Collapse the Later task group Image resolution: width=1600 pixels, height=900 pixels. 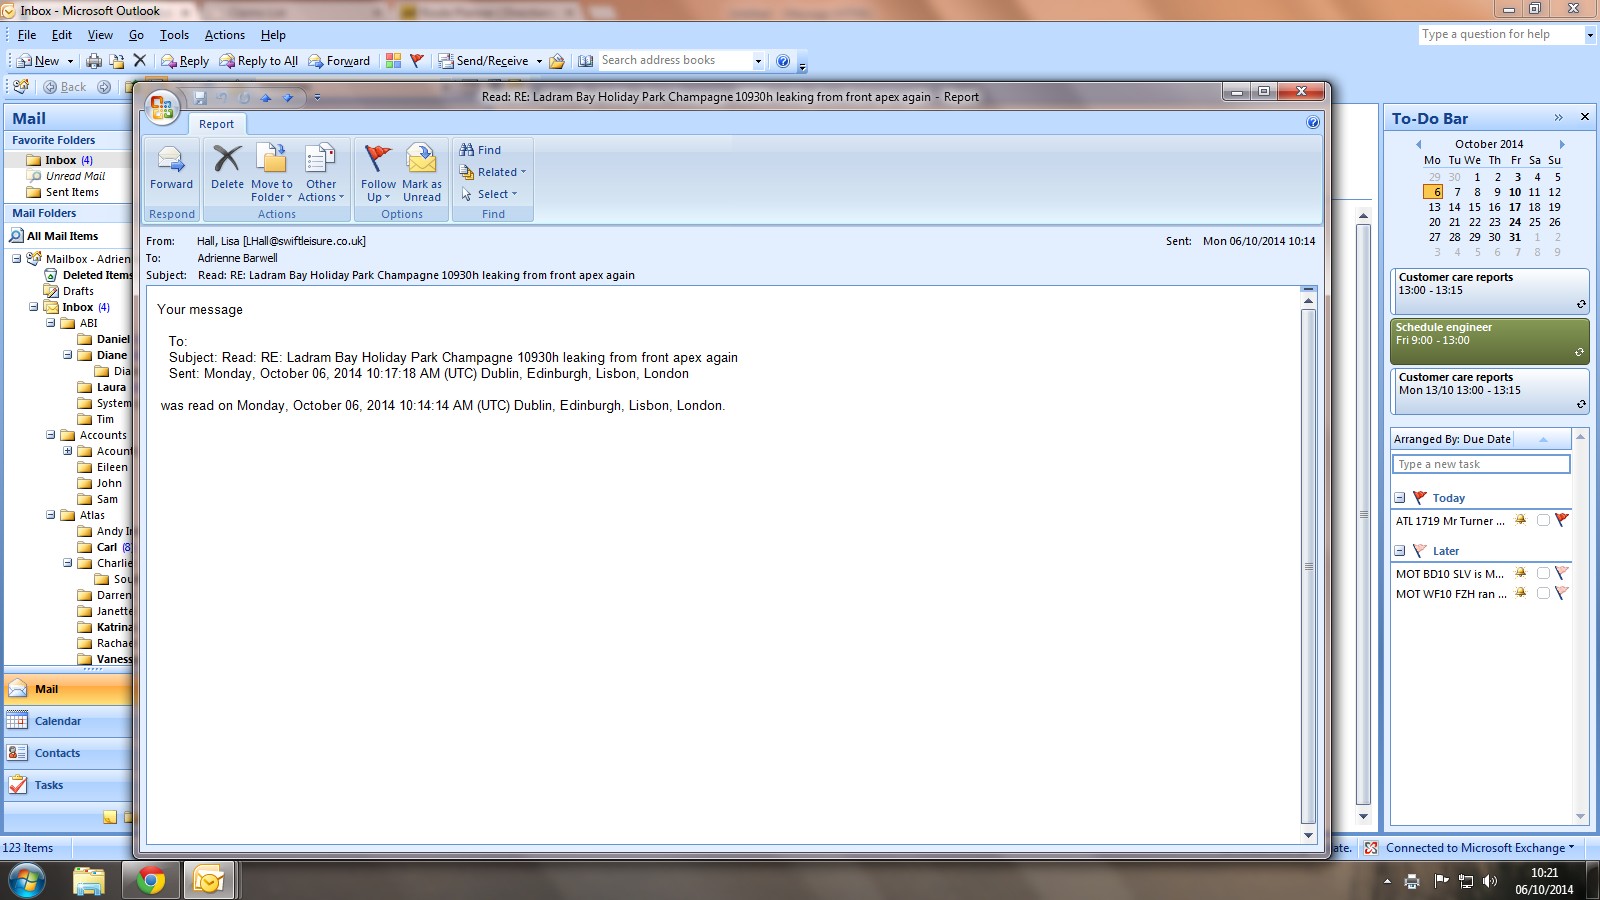pyautogui.click(x=1400, y=551)
